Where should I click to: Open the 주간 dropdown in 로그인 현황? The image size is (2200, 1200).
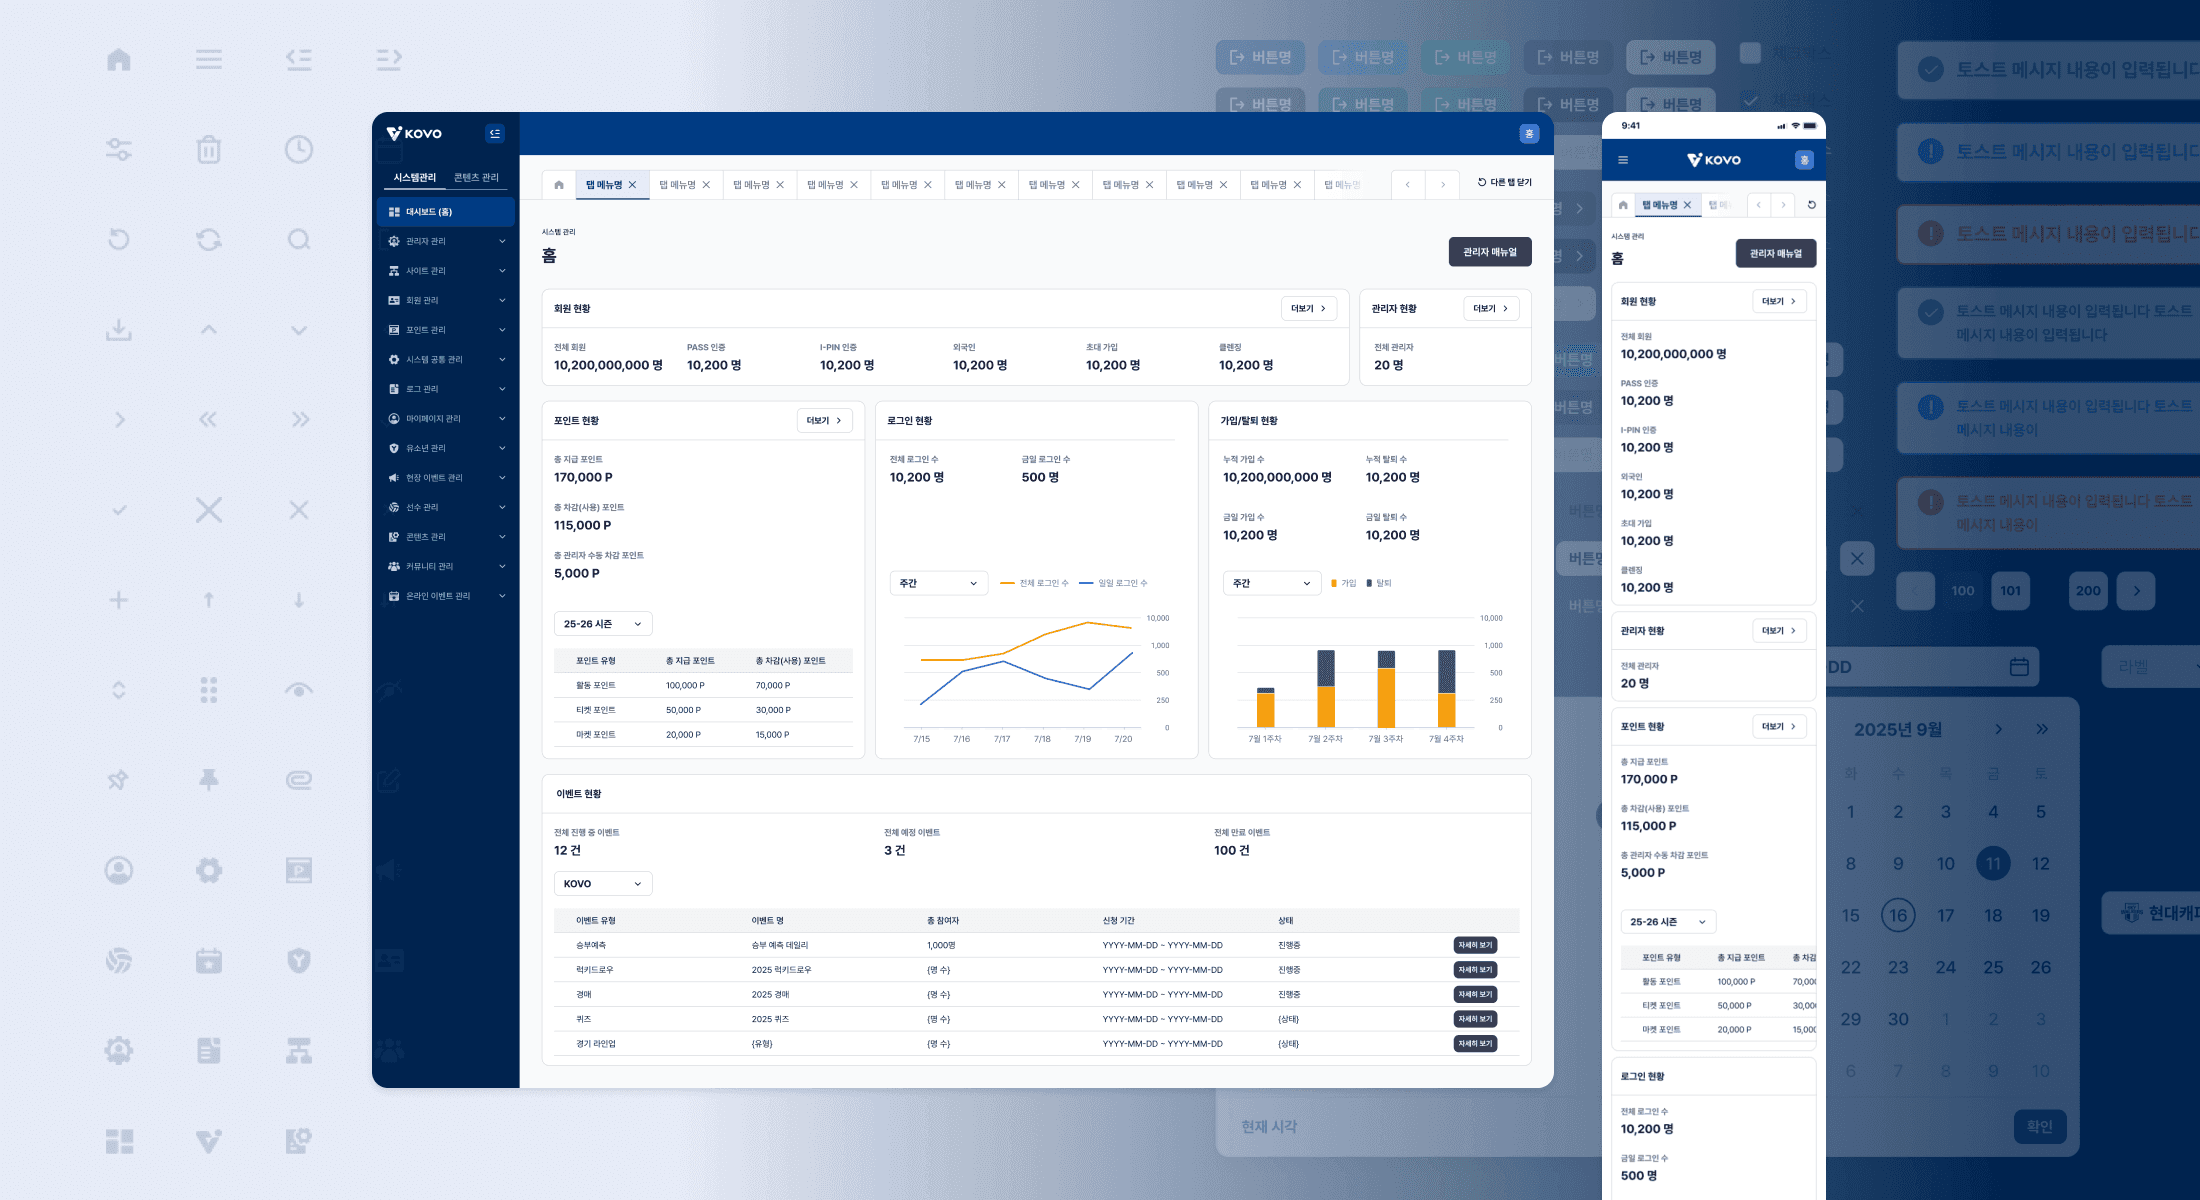click(x=938, y=583)
